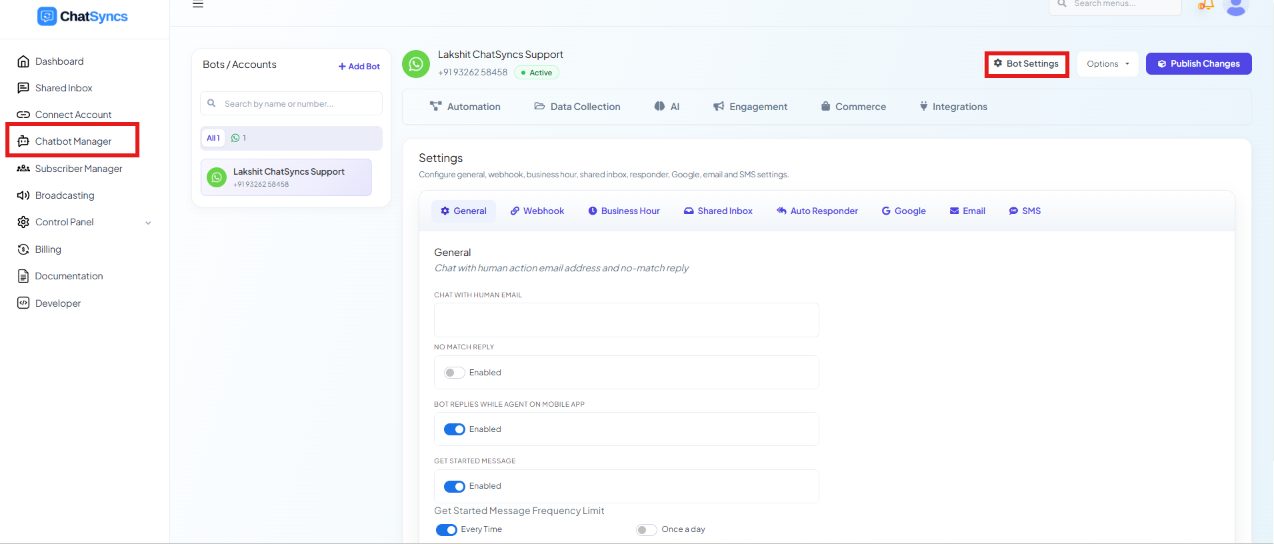Click the phone number under bot title

click(473, 72)
